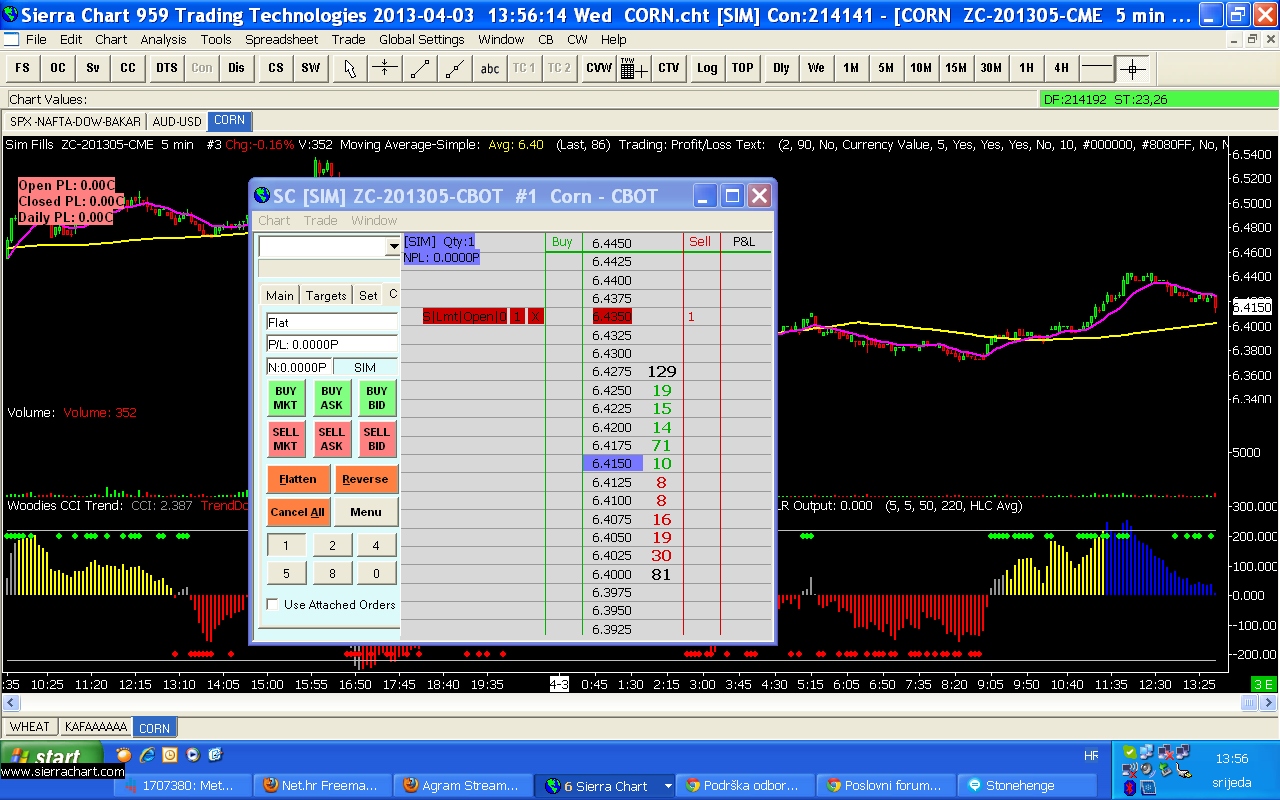
Task: Open the trade window Menu button
Action: click(x=366, y=512)
